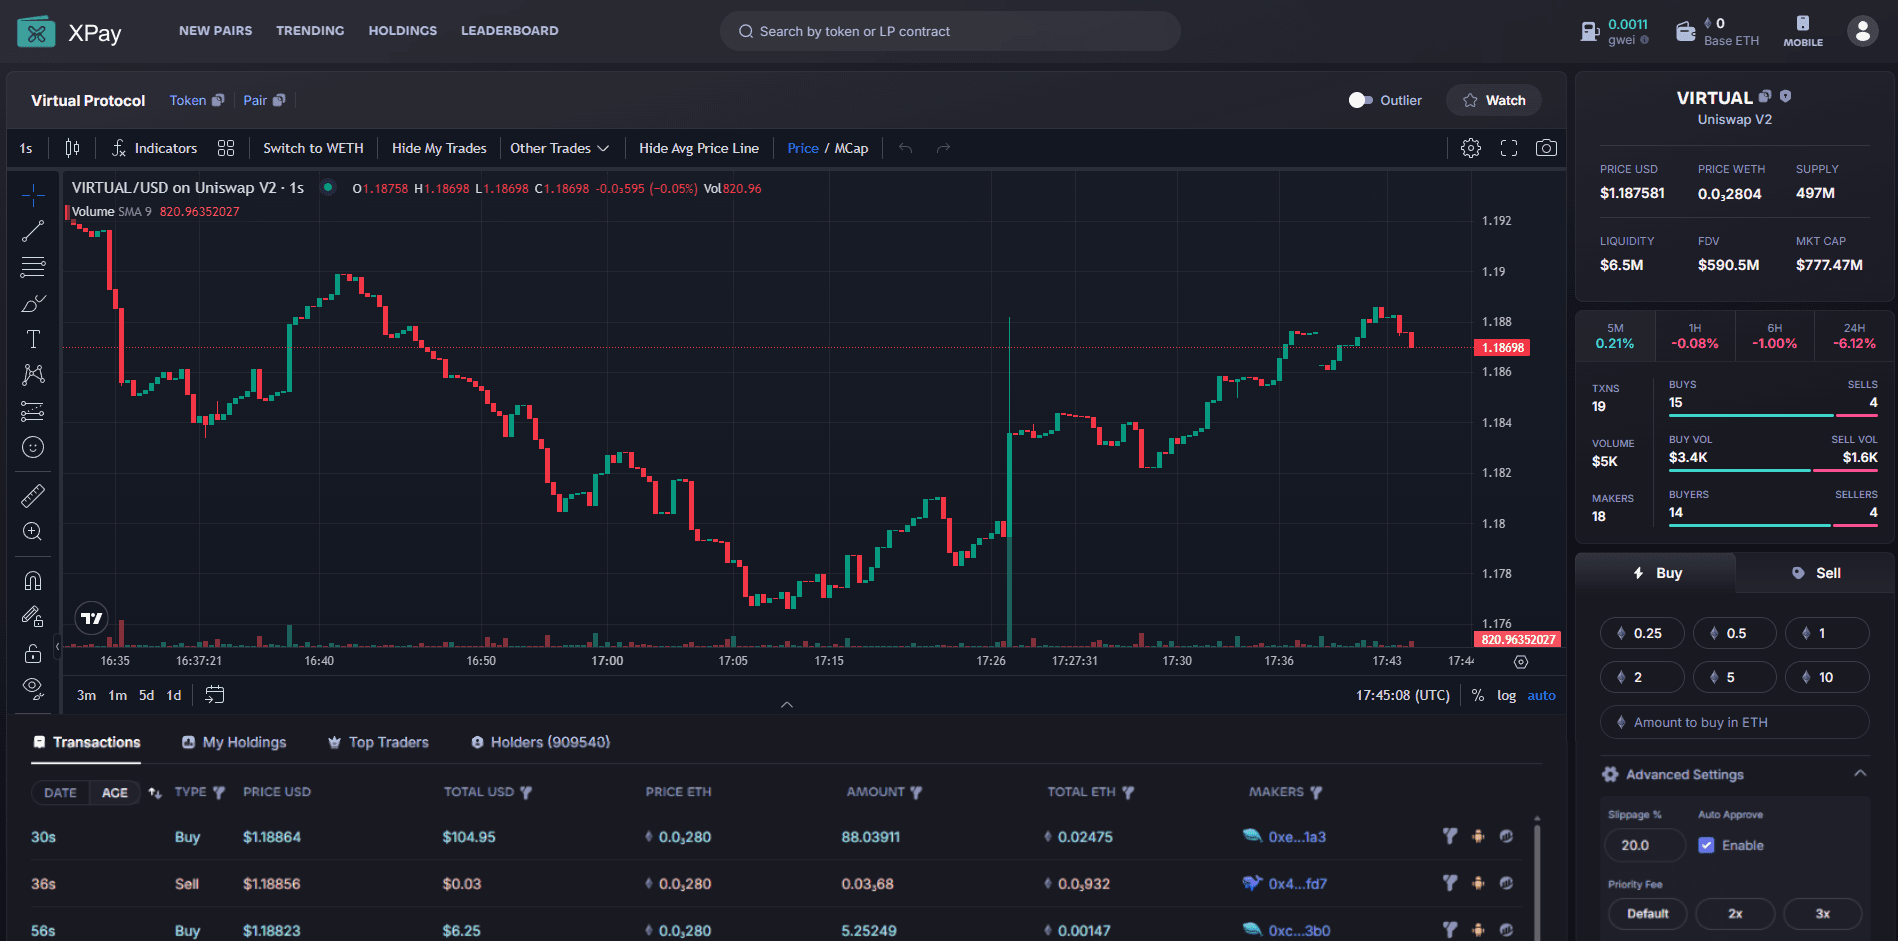1898x941 pixels.
Task: Open the Transactions tab
Action: point(86,742)
